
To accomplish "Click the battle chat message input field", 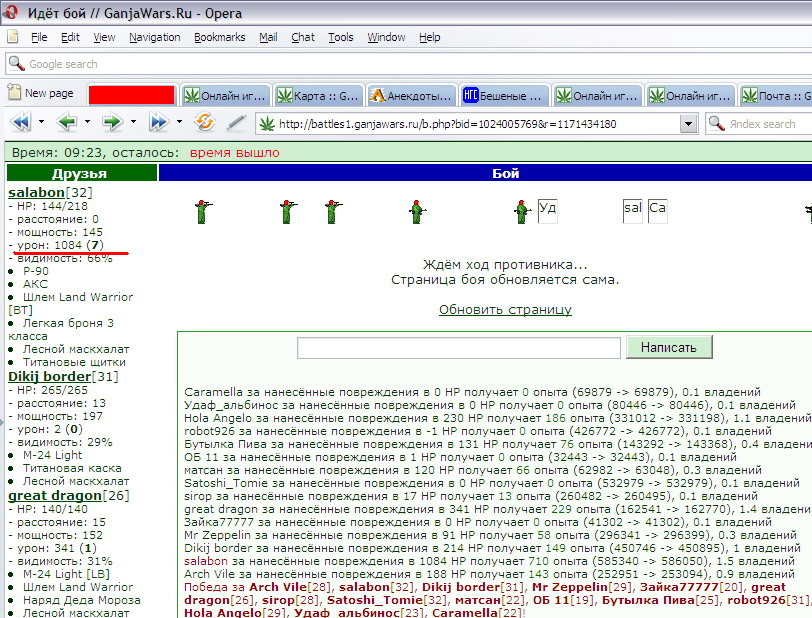I will pyautogui.click(x=459, y=348).
